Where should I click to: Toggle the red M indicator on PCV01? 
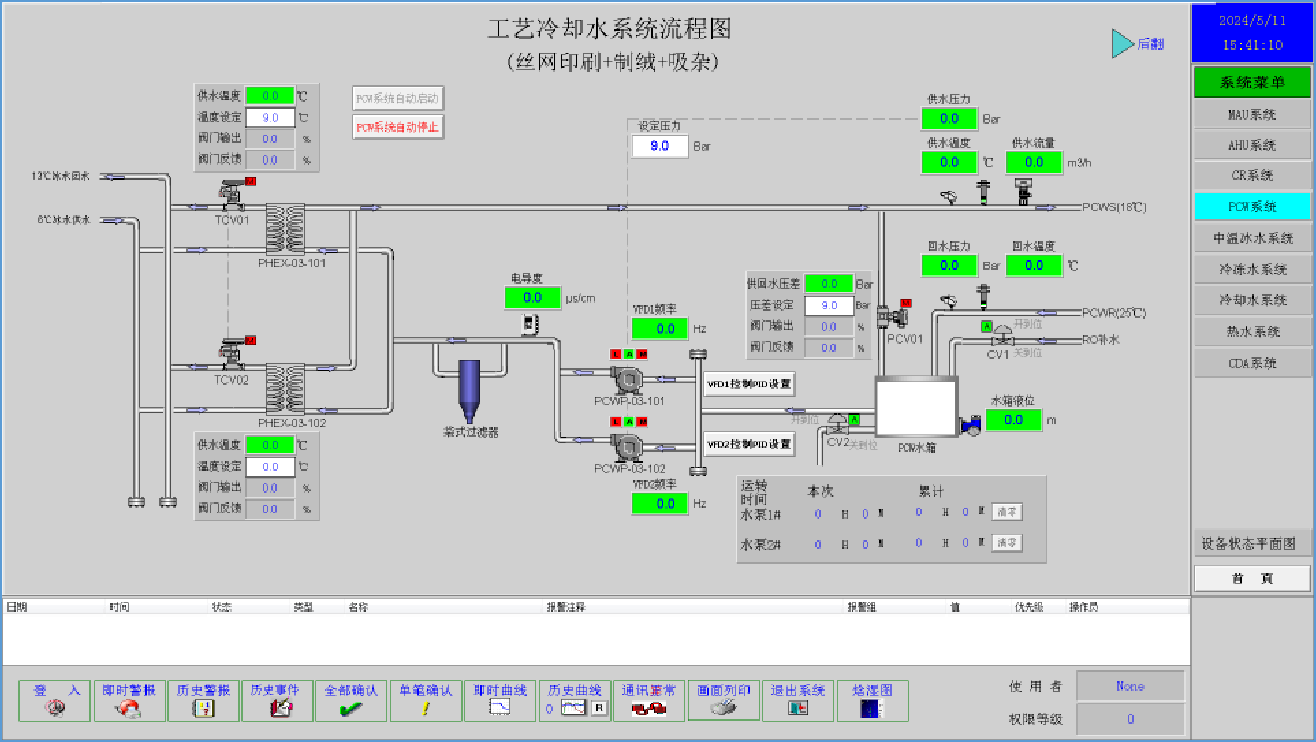tap(906, 302)
